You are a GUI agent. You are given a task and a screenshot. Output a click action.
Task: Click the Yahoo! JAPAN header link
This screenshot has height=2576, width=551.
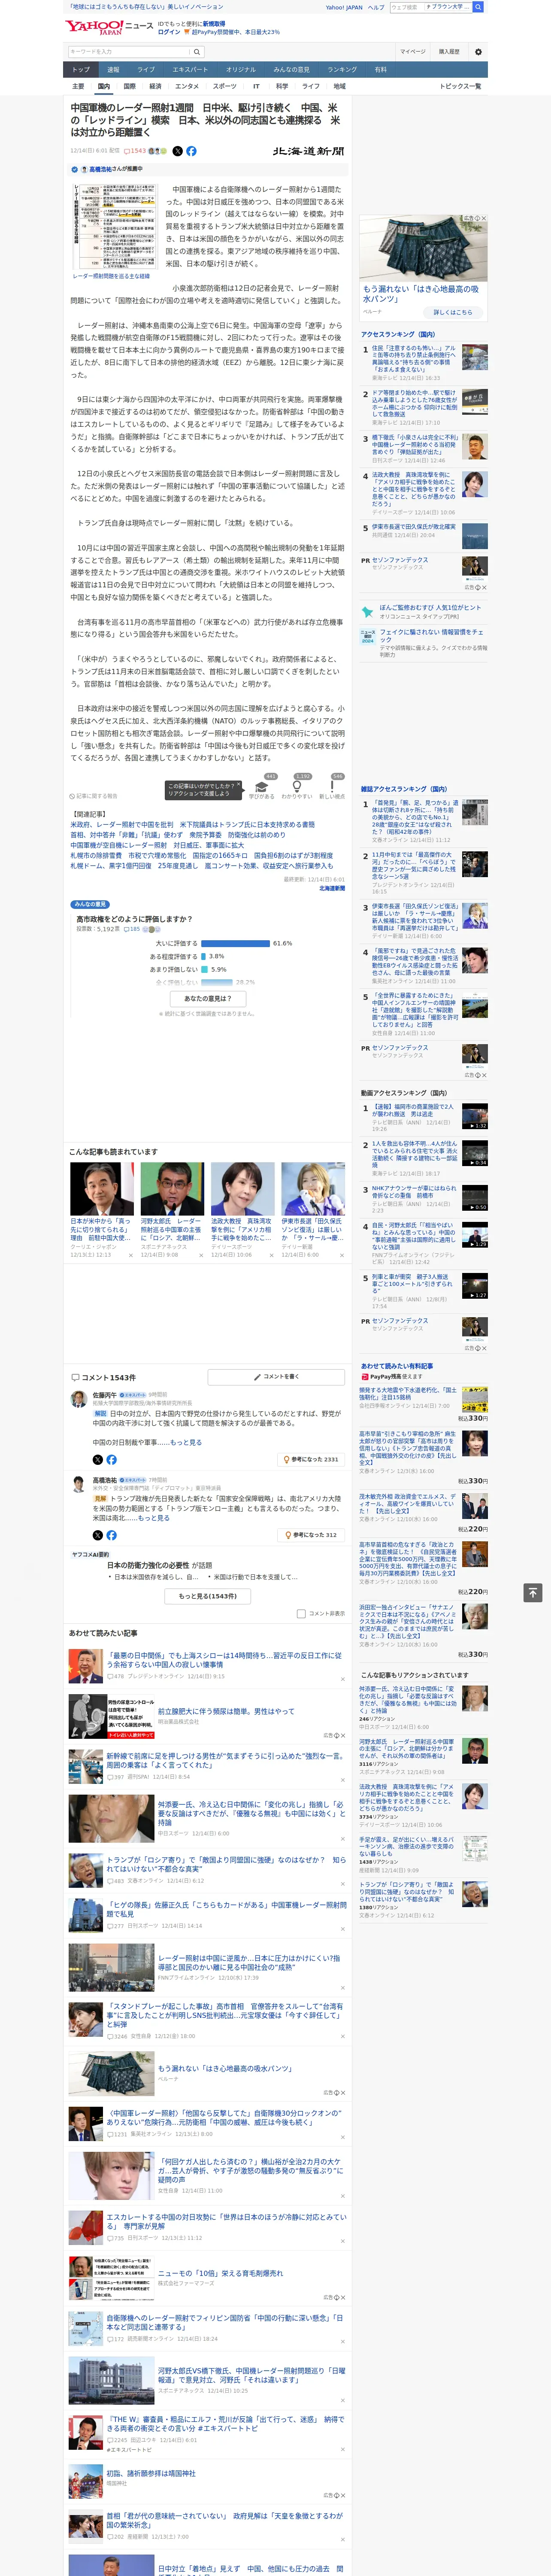(x=344, y=7)
